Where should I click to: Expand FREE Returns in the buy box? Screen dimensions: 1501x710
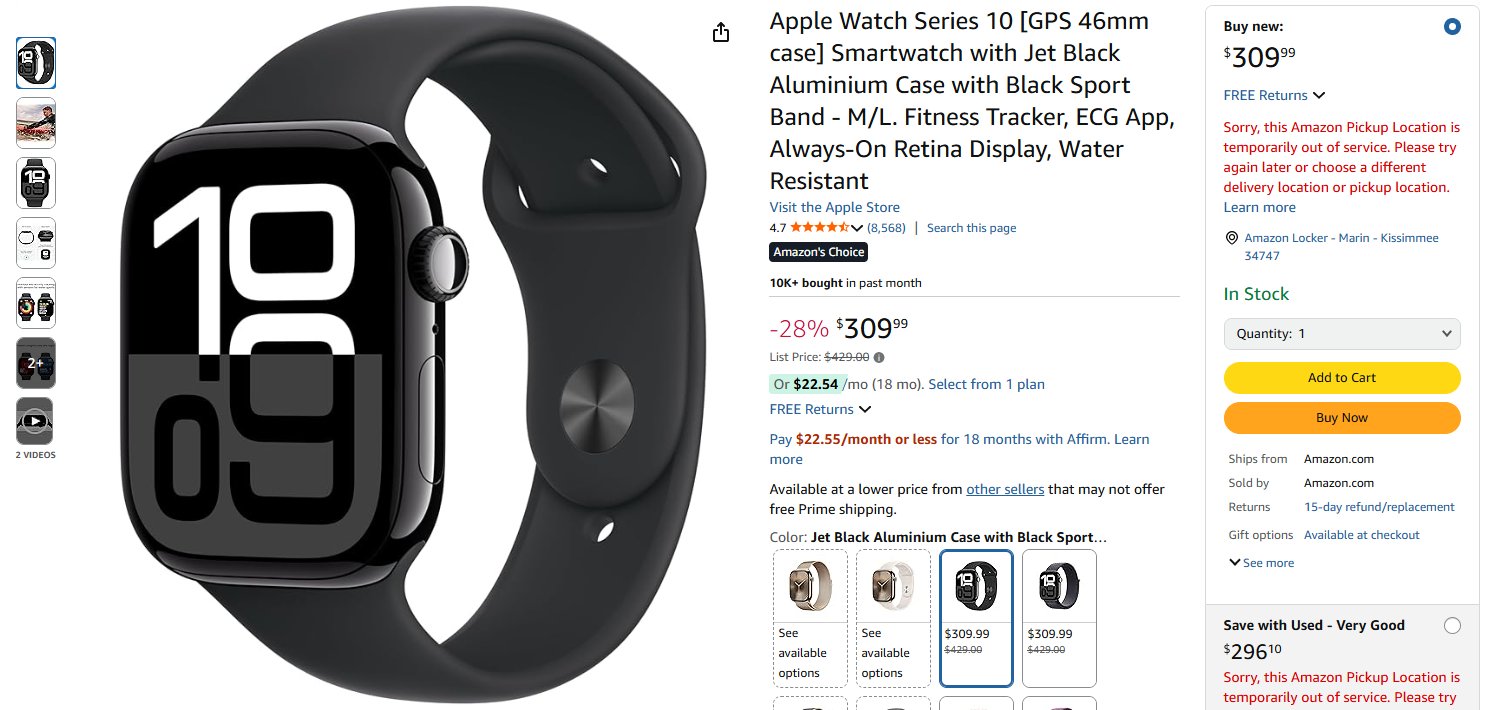(x=1274, y=96)
